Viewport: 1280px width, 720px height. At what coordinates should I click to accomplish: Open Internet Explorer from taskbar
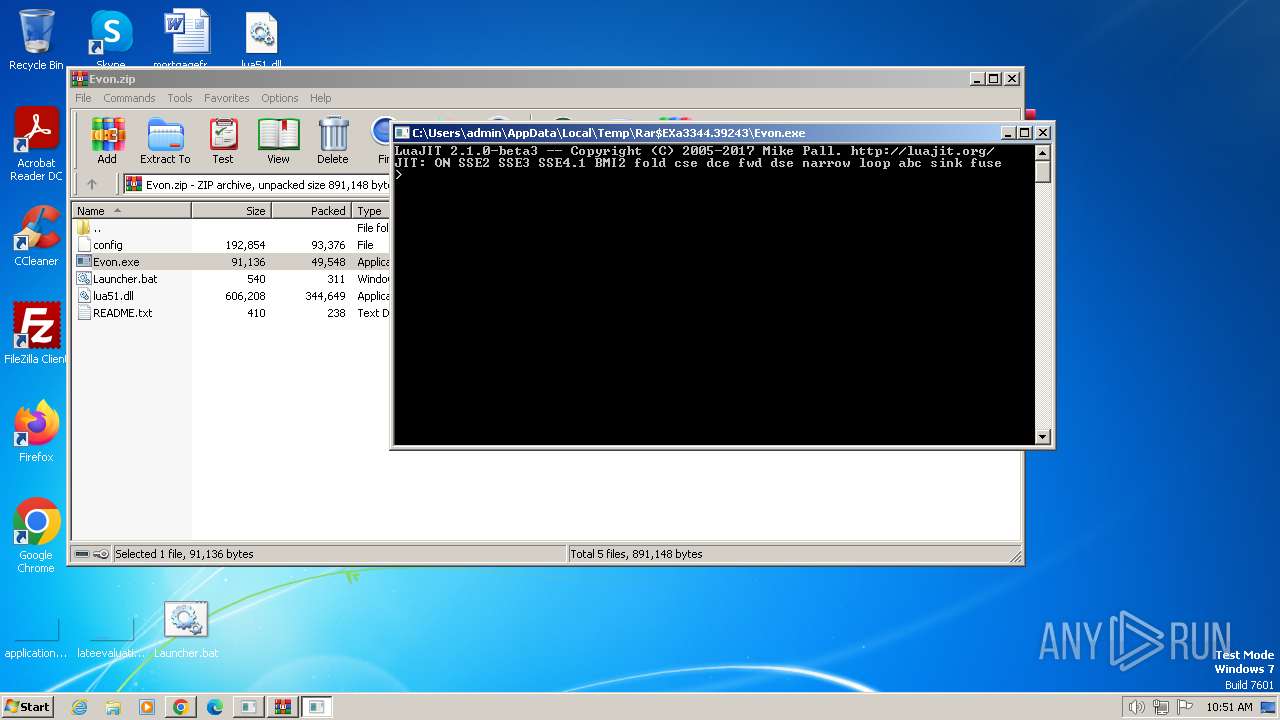click(x=80, y=707)
